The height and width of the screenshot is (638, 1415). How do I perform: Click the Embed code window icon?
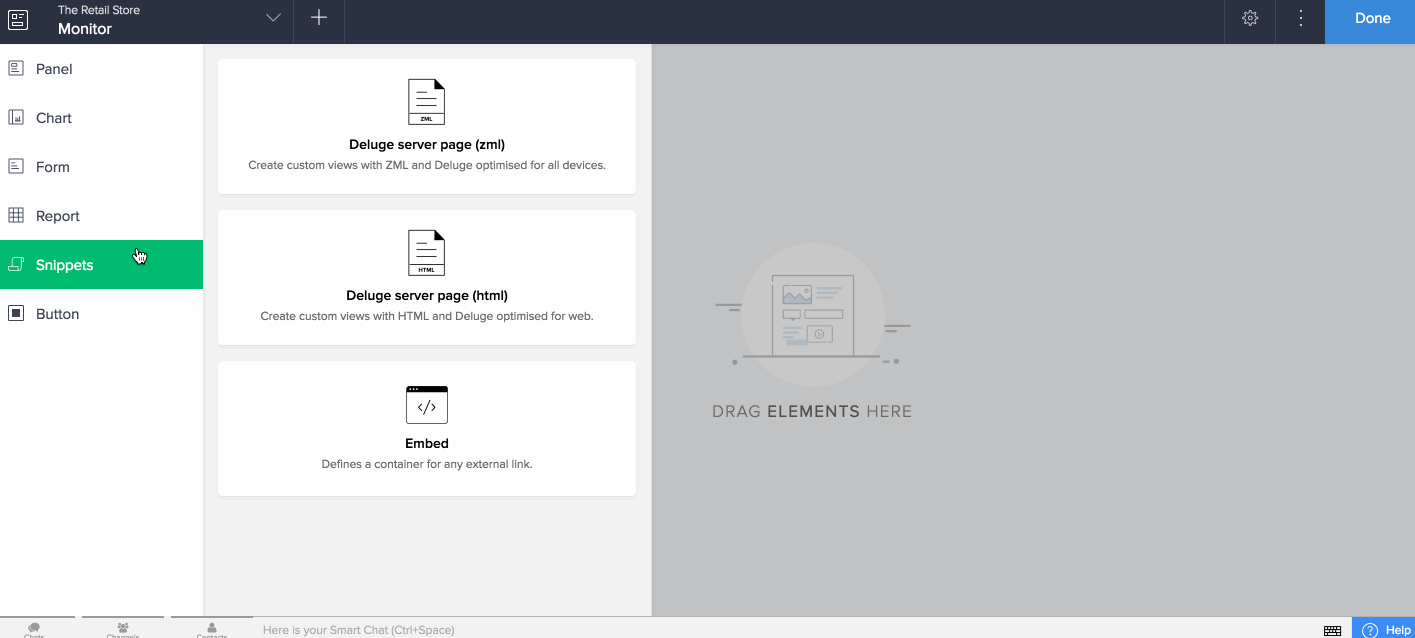[427, 405]
